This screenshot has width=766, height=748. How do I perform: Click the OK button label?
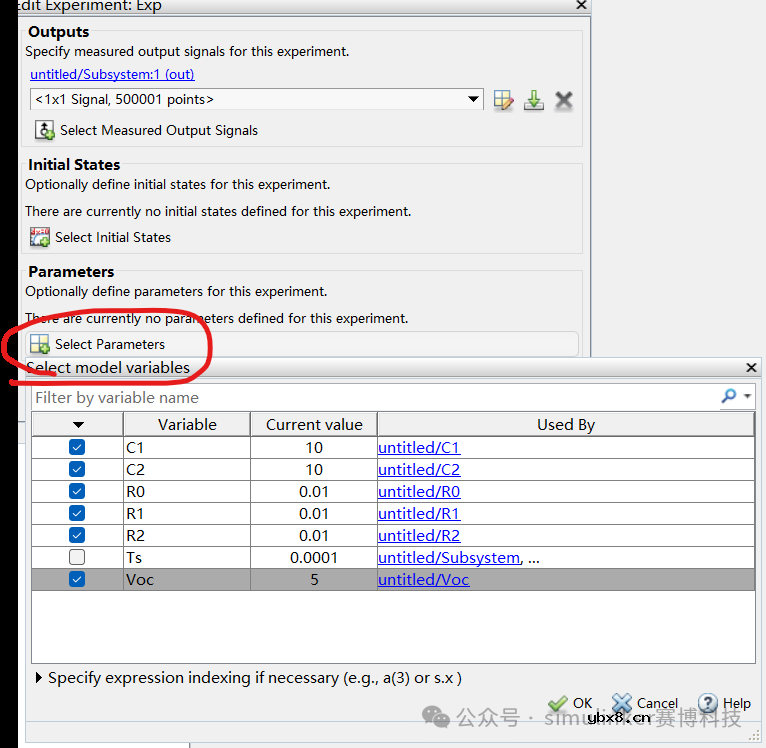(x=582, y=703)
